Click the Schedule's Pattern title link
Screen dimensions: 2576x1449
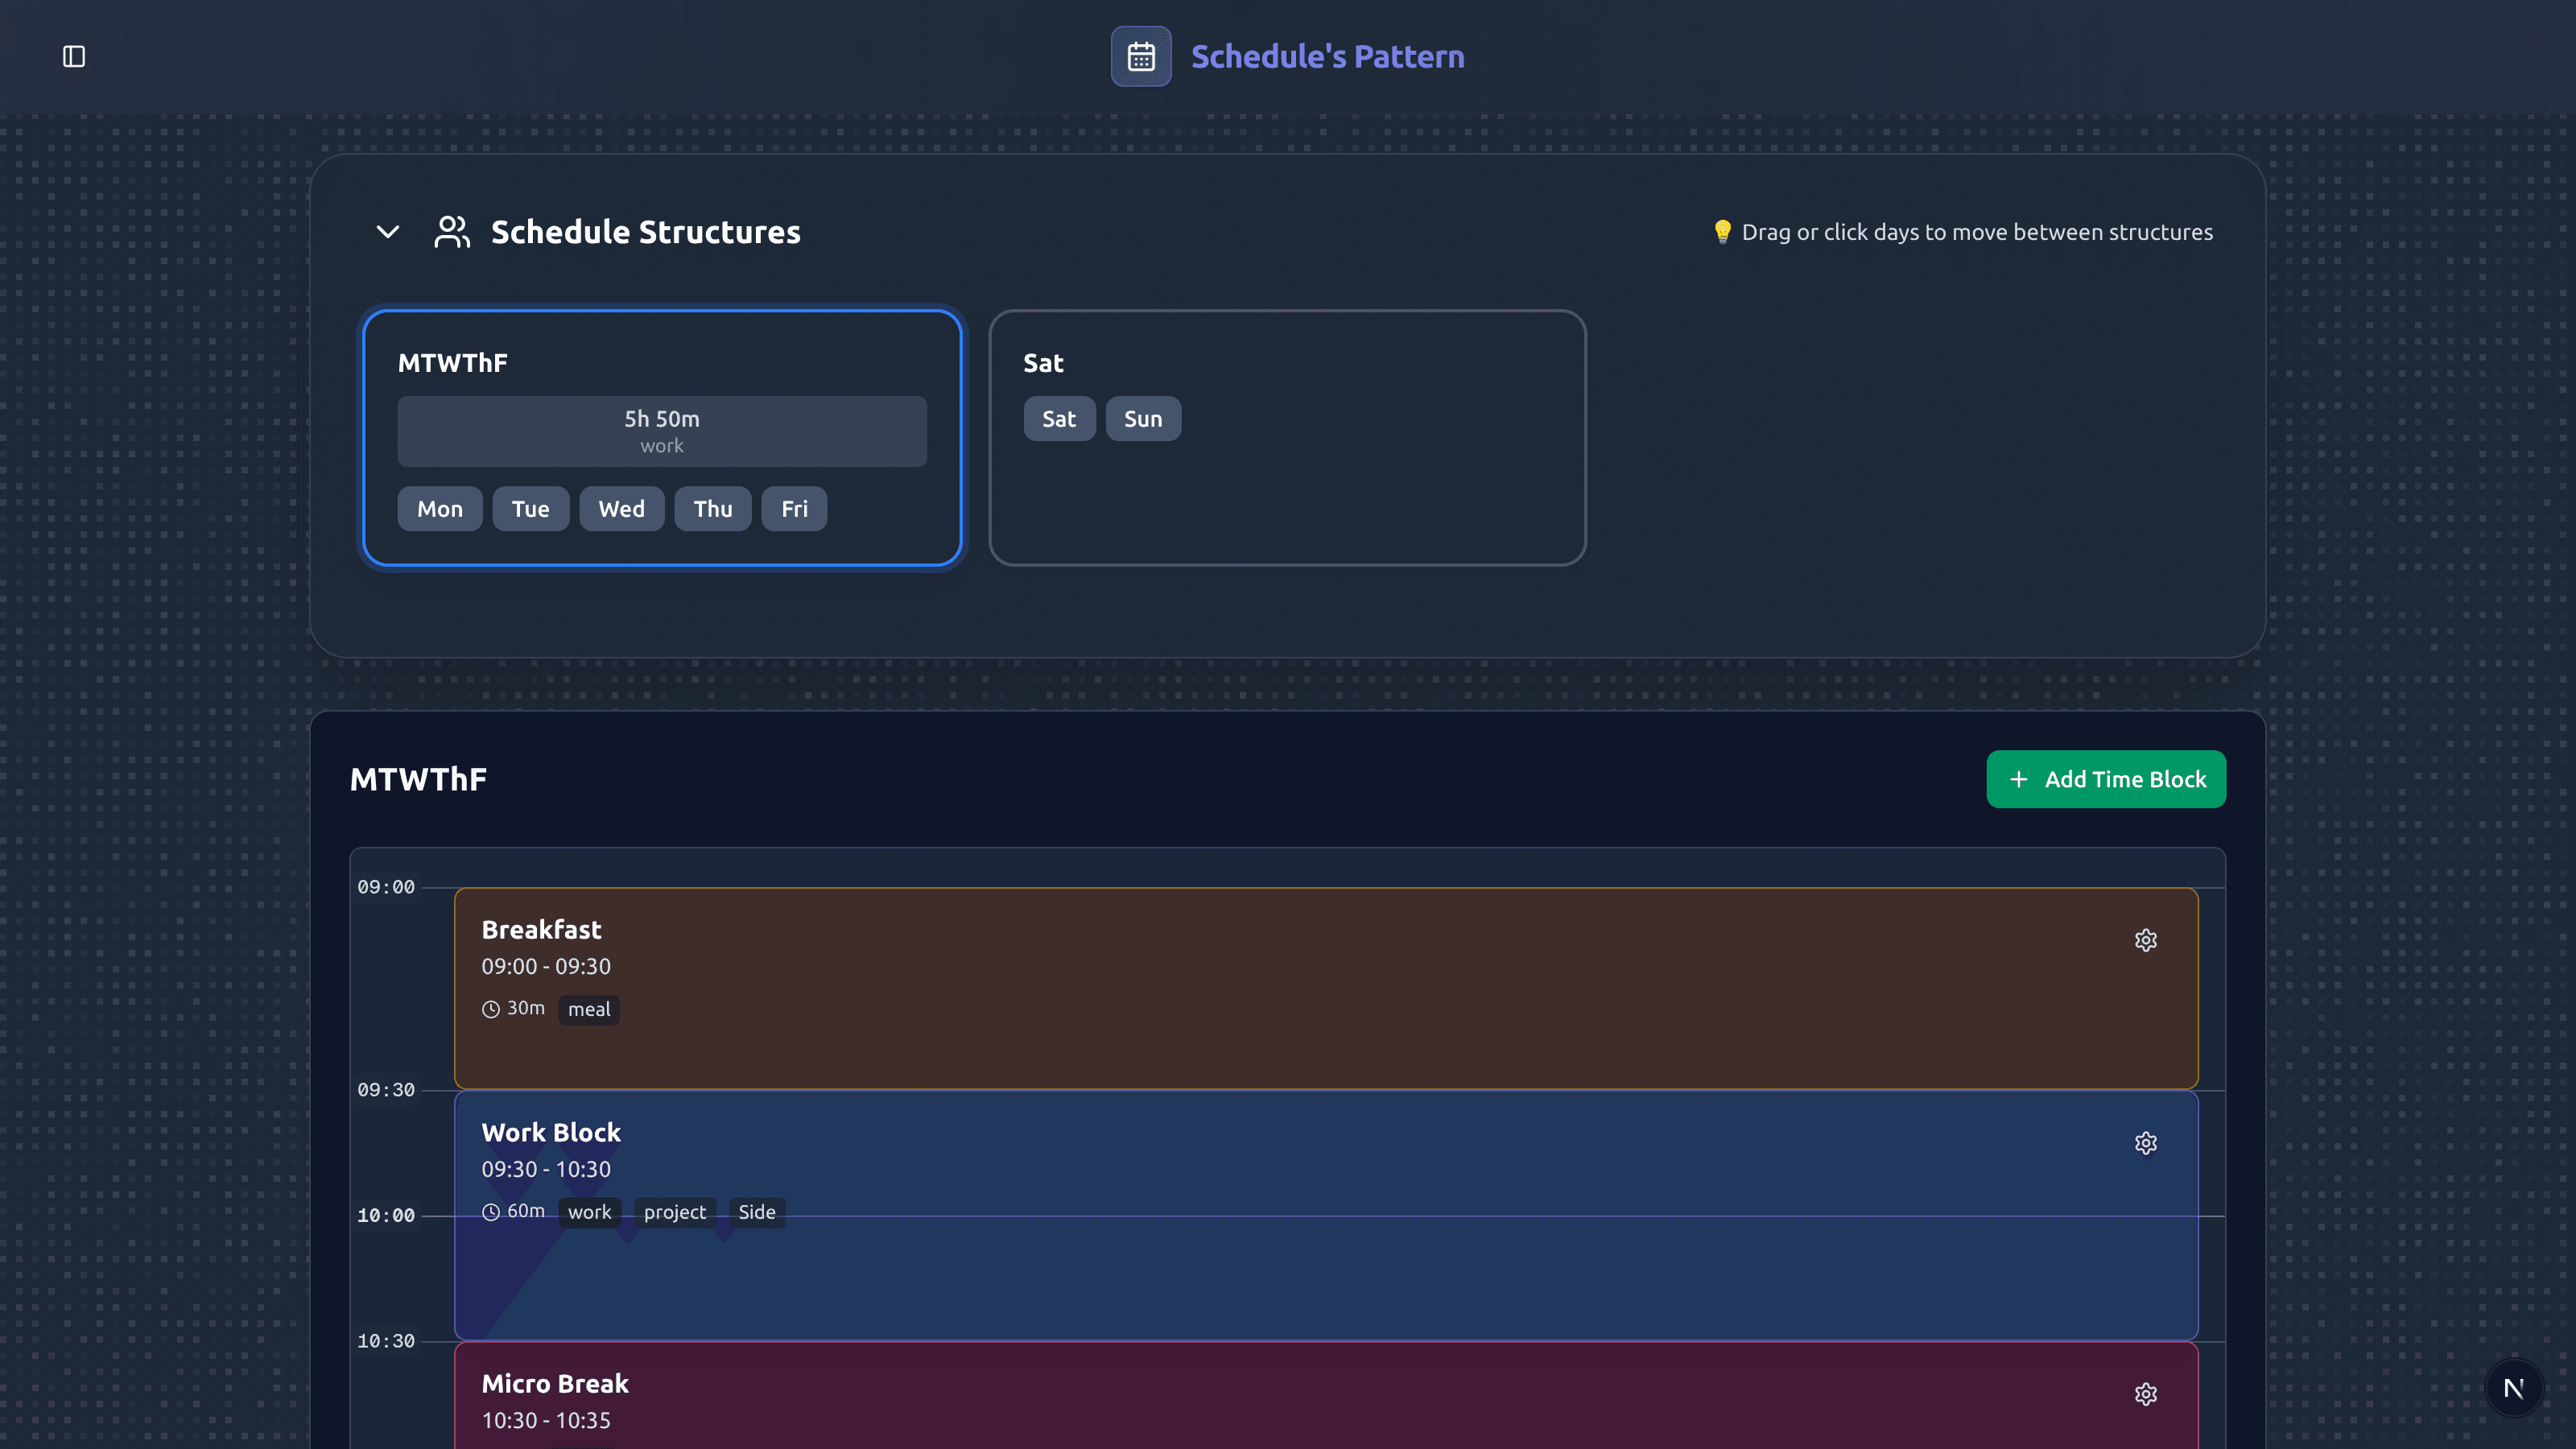(1327, 56)
